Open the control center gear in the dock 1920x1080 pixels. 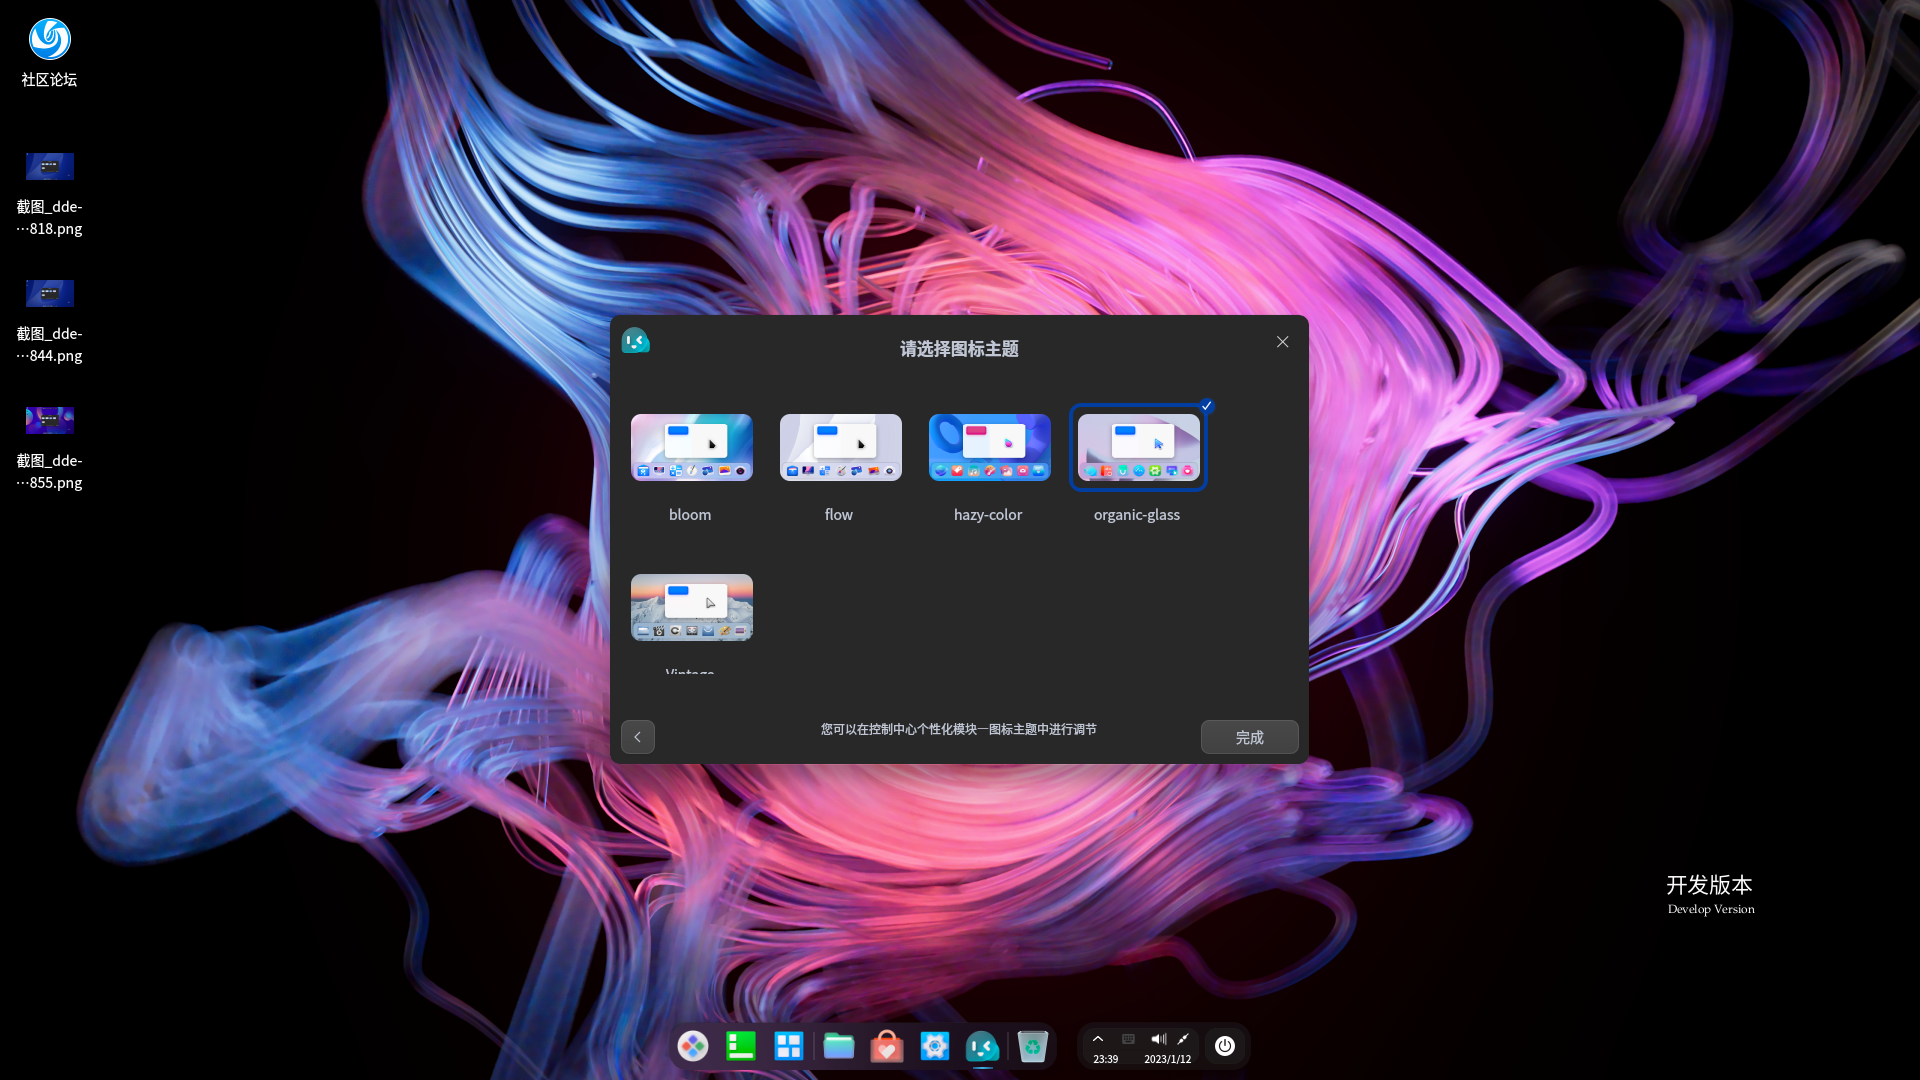pyautogui.click(x=934, y=1046)
